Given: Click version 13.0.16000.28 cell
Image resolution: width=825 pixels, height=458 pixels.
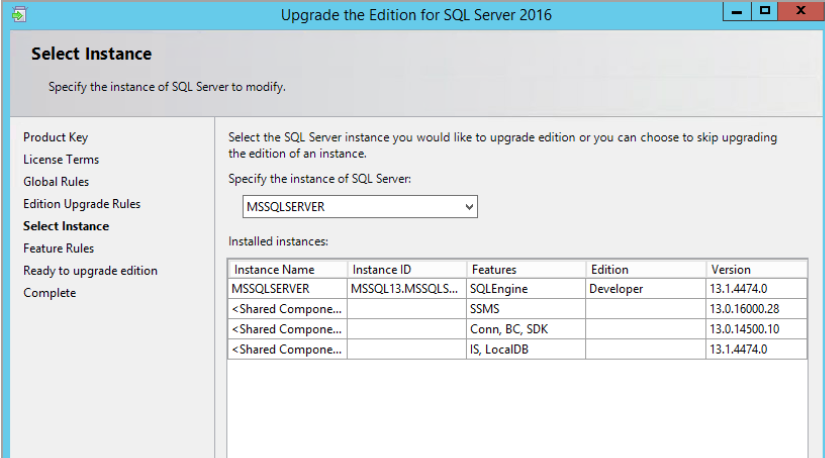Looking at the screenshot, I should [756, 309].
